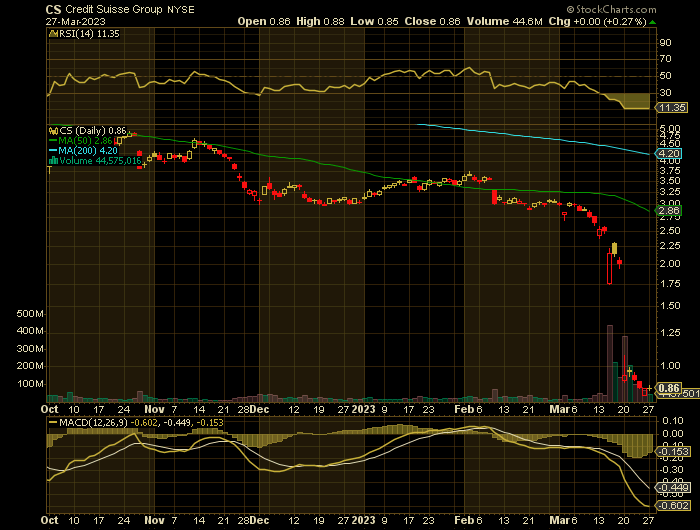Screen dimensions: 700x530
Task: Click the yellow T marker at the chart's left edge
Action: point(50,170)
